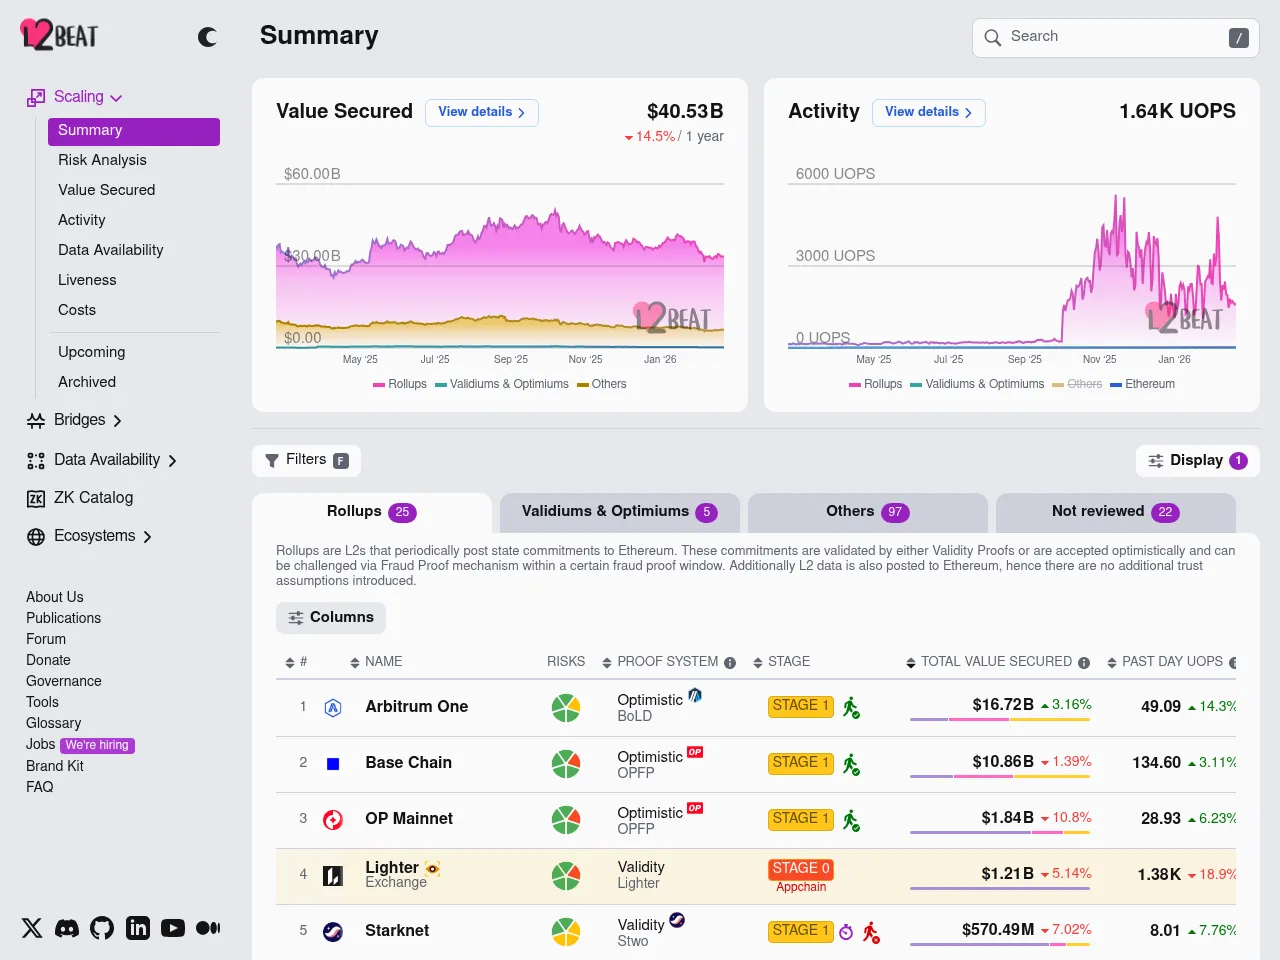Image resolution: width=1280 pixels, height=960 pixels.
Task: Click the L2BEAT logo
Action: coord(59,36)
